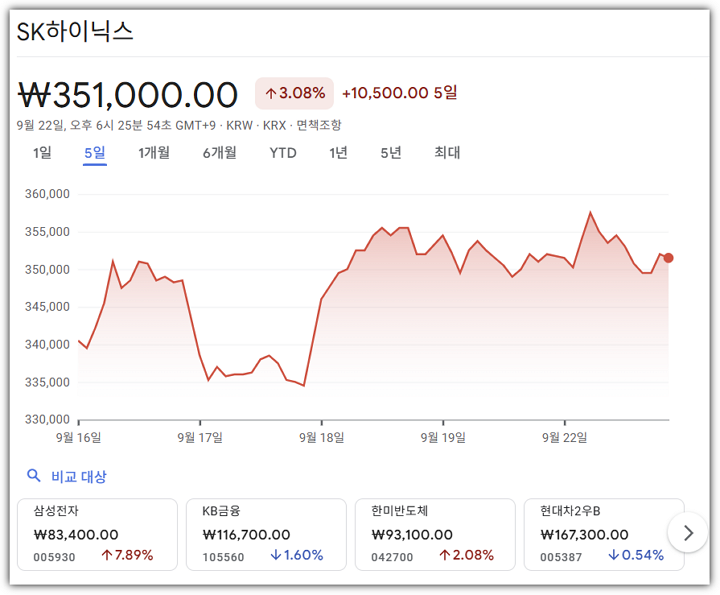The height and width of the screenshot is (595, 720).
Task: Show the 1년 range tab
Action: 338,152
